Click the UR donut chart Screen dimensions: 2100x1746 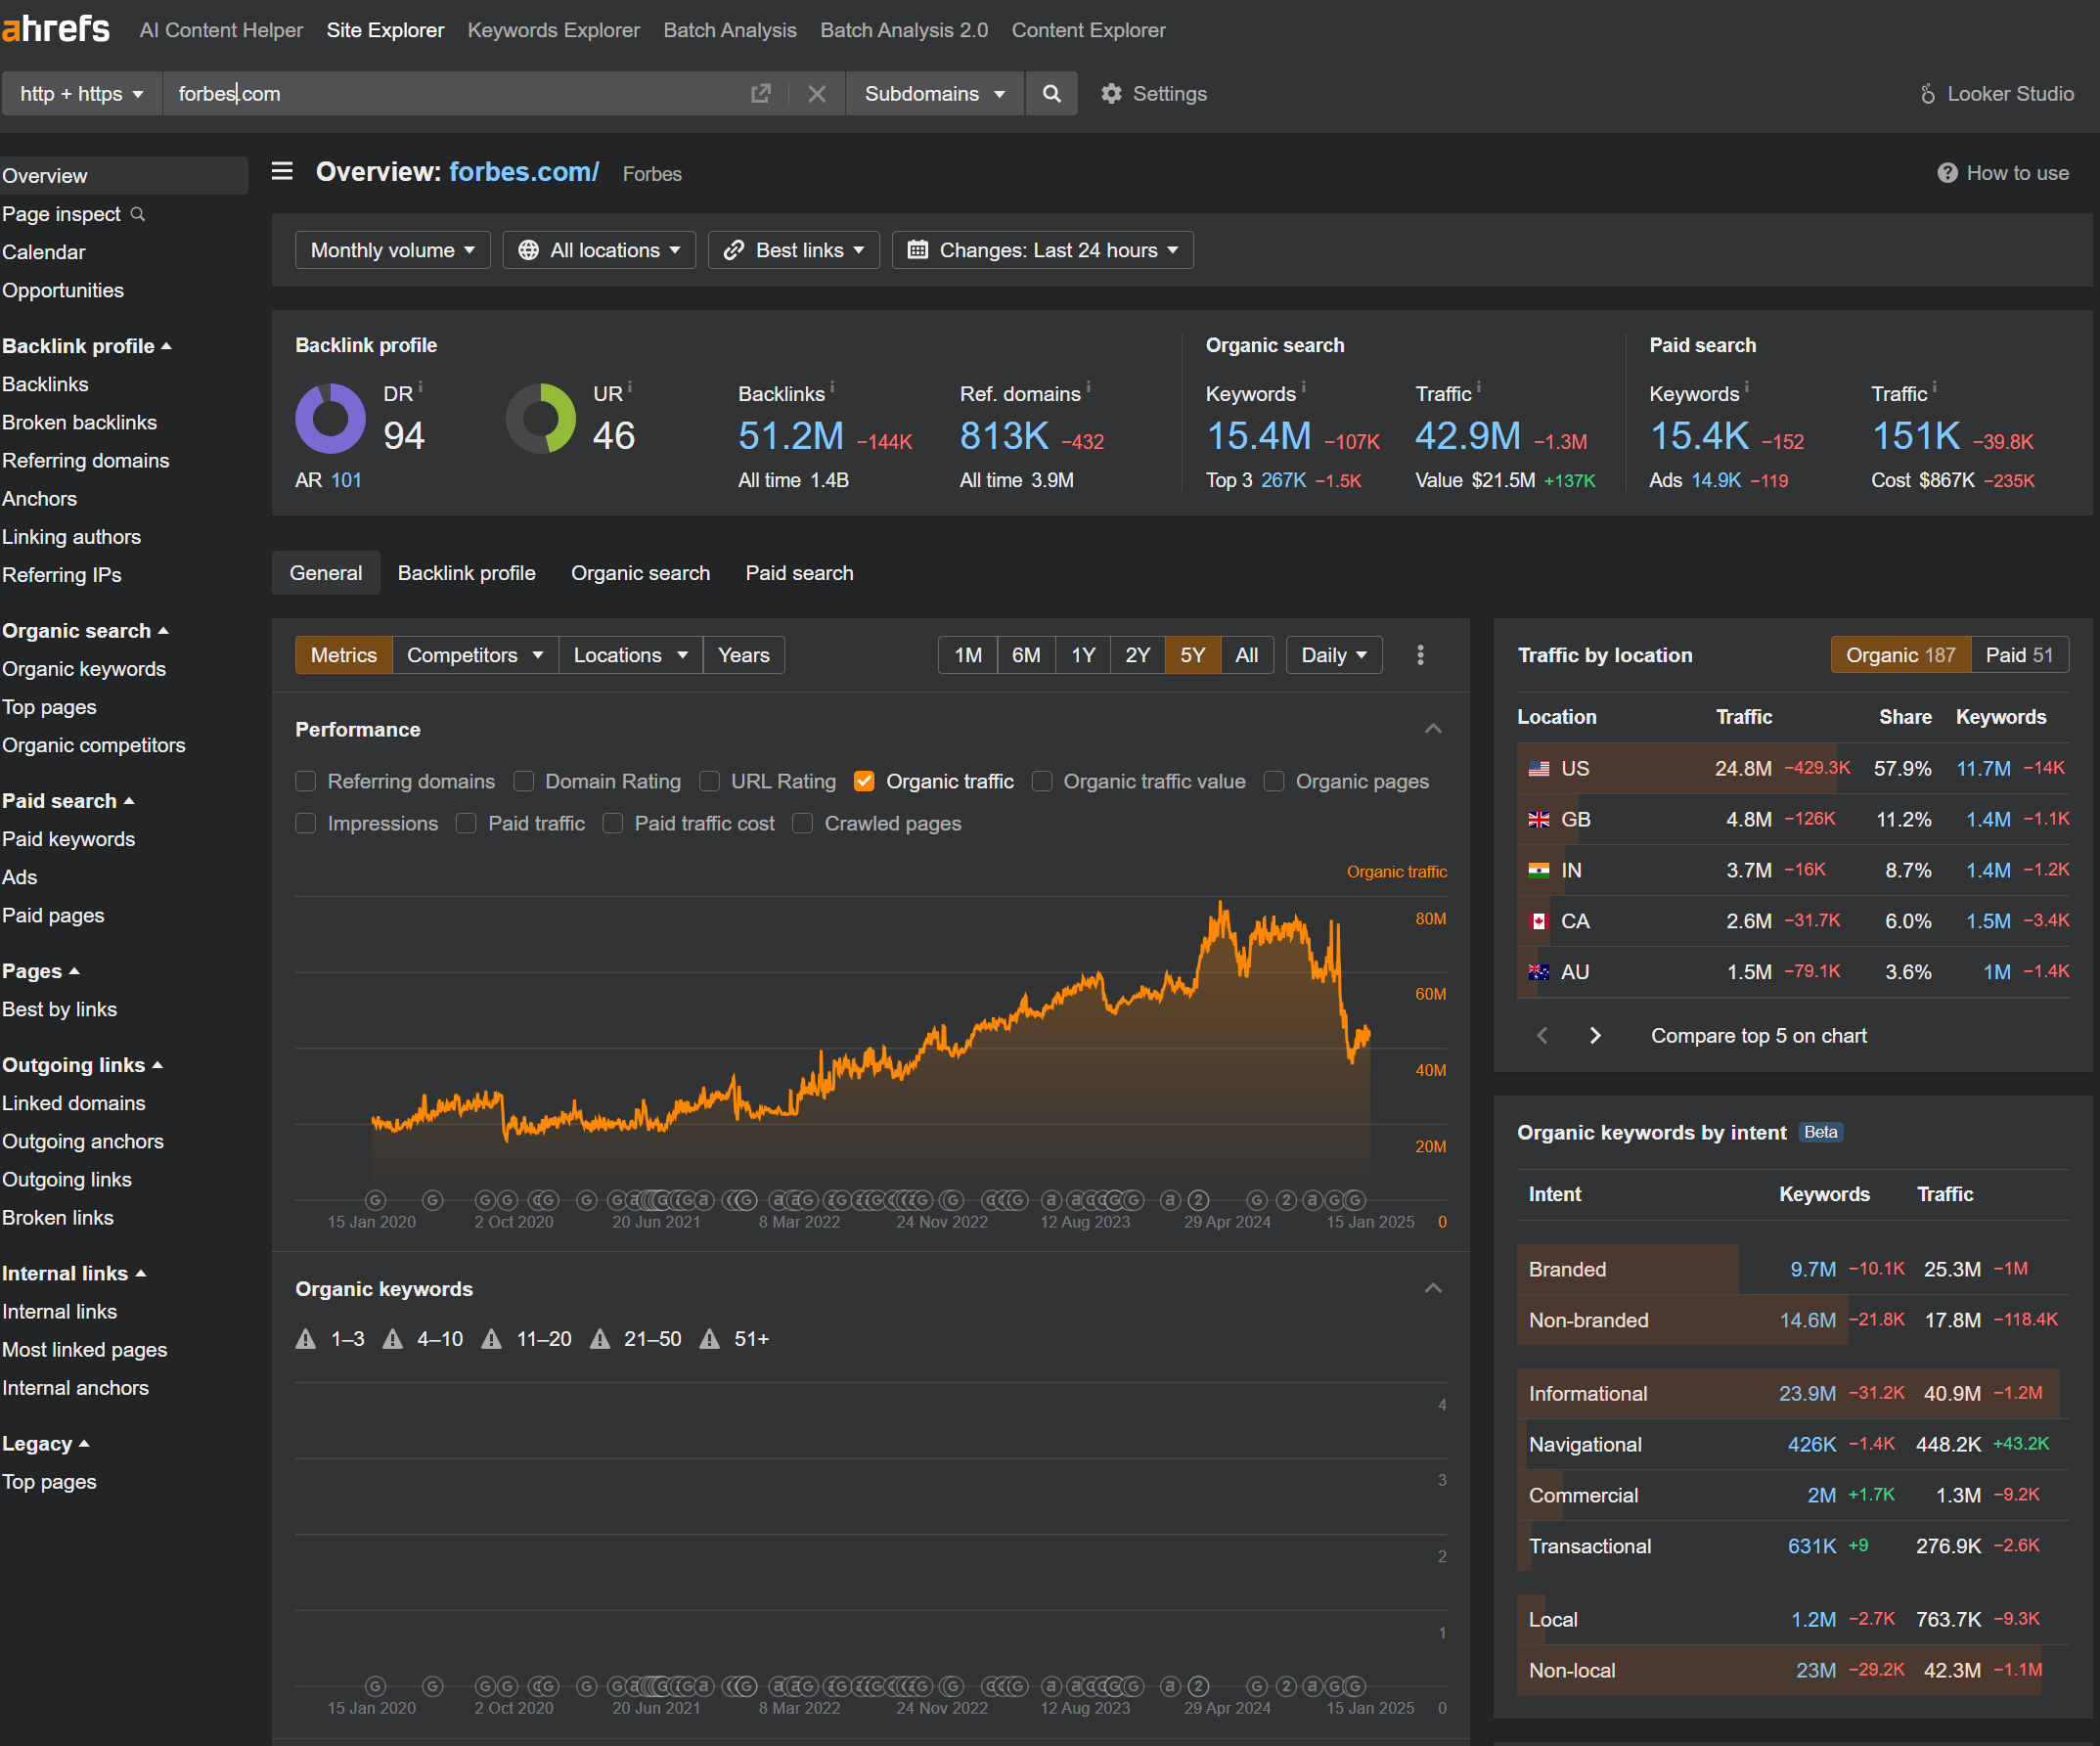pos(540,418)
